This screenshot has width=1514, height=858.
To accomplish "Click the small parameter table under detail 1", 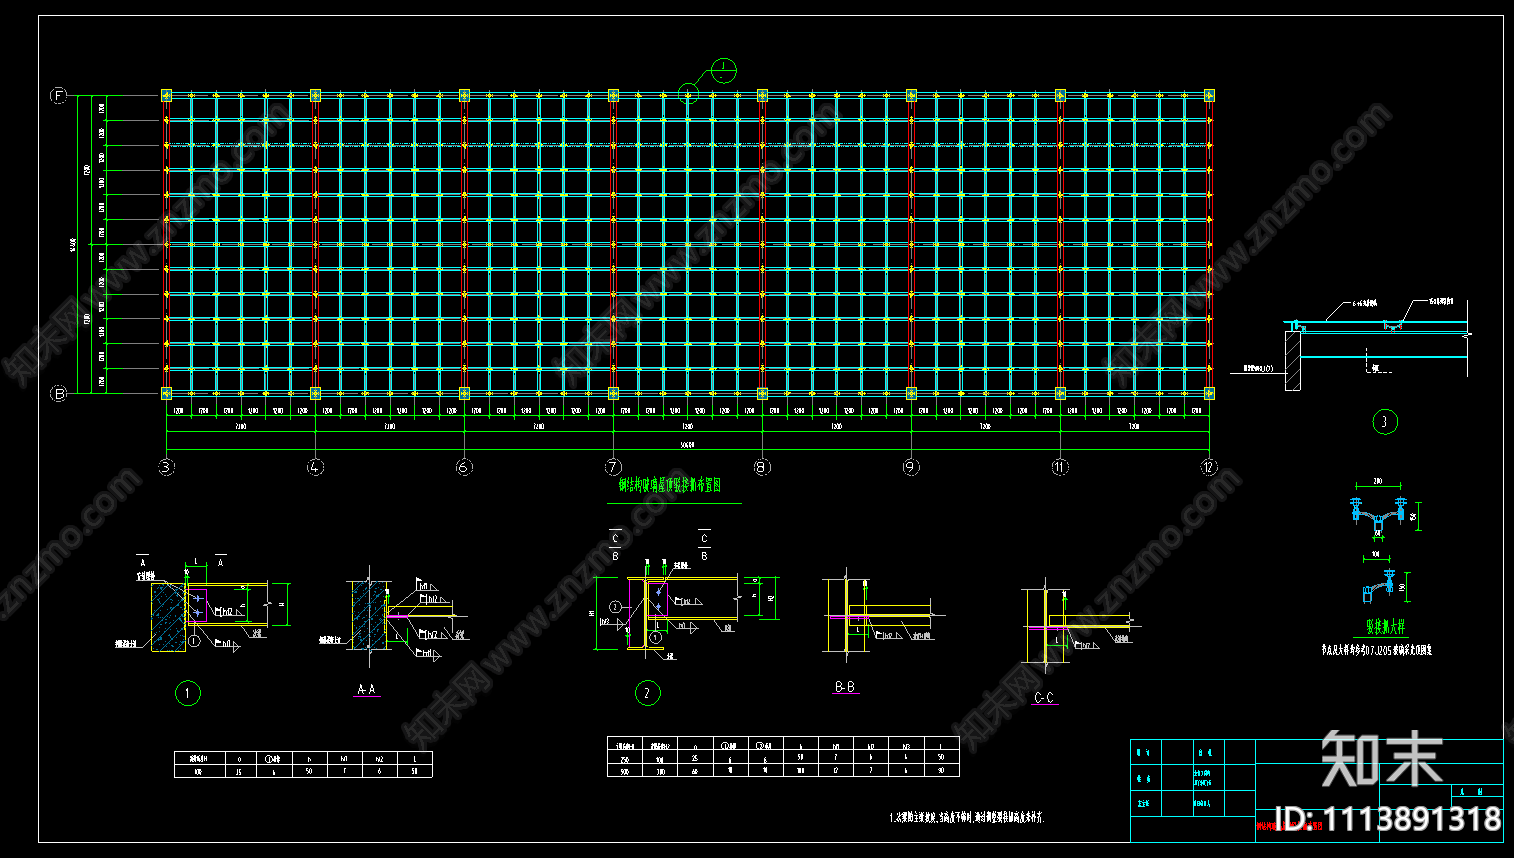I will [x=303, y=764].
